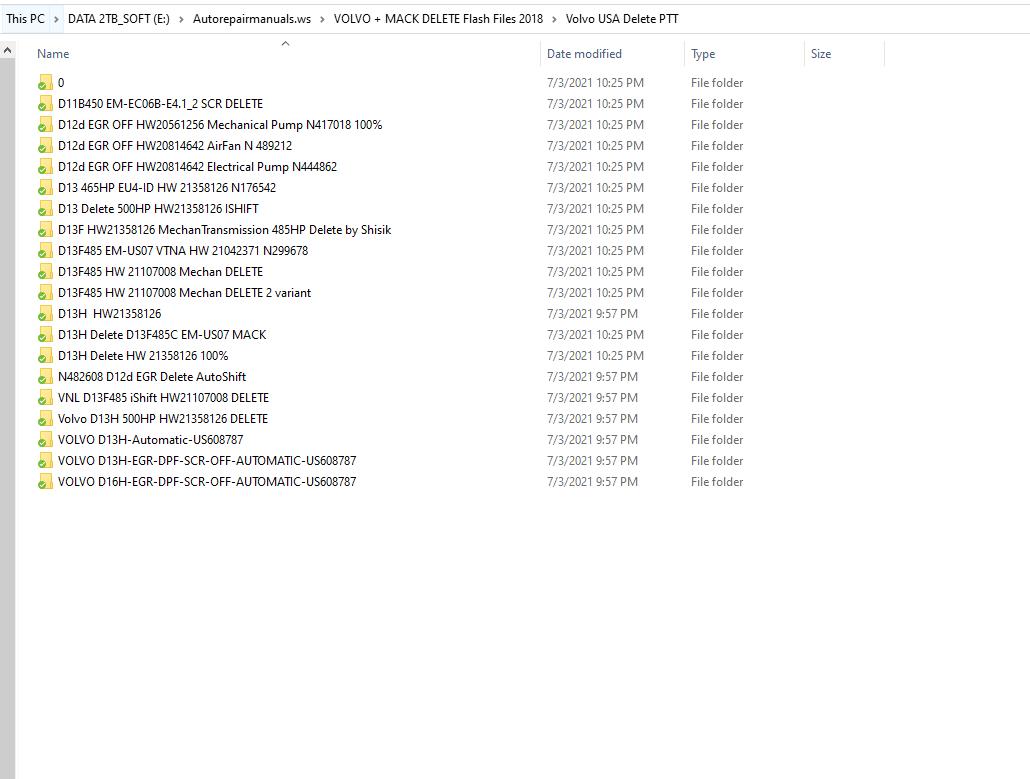
Task: Click folder icon for VOLVO D13H-EGR-DPF-SCR-OFF-AUTOMATIC
Action: pos(45,461)
